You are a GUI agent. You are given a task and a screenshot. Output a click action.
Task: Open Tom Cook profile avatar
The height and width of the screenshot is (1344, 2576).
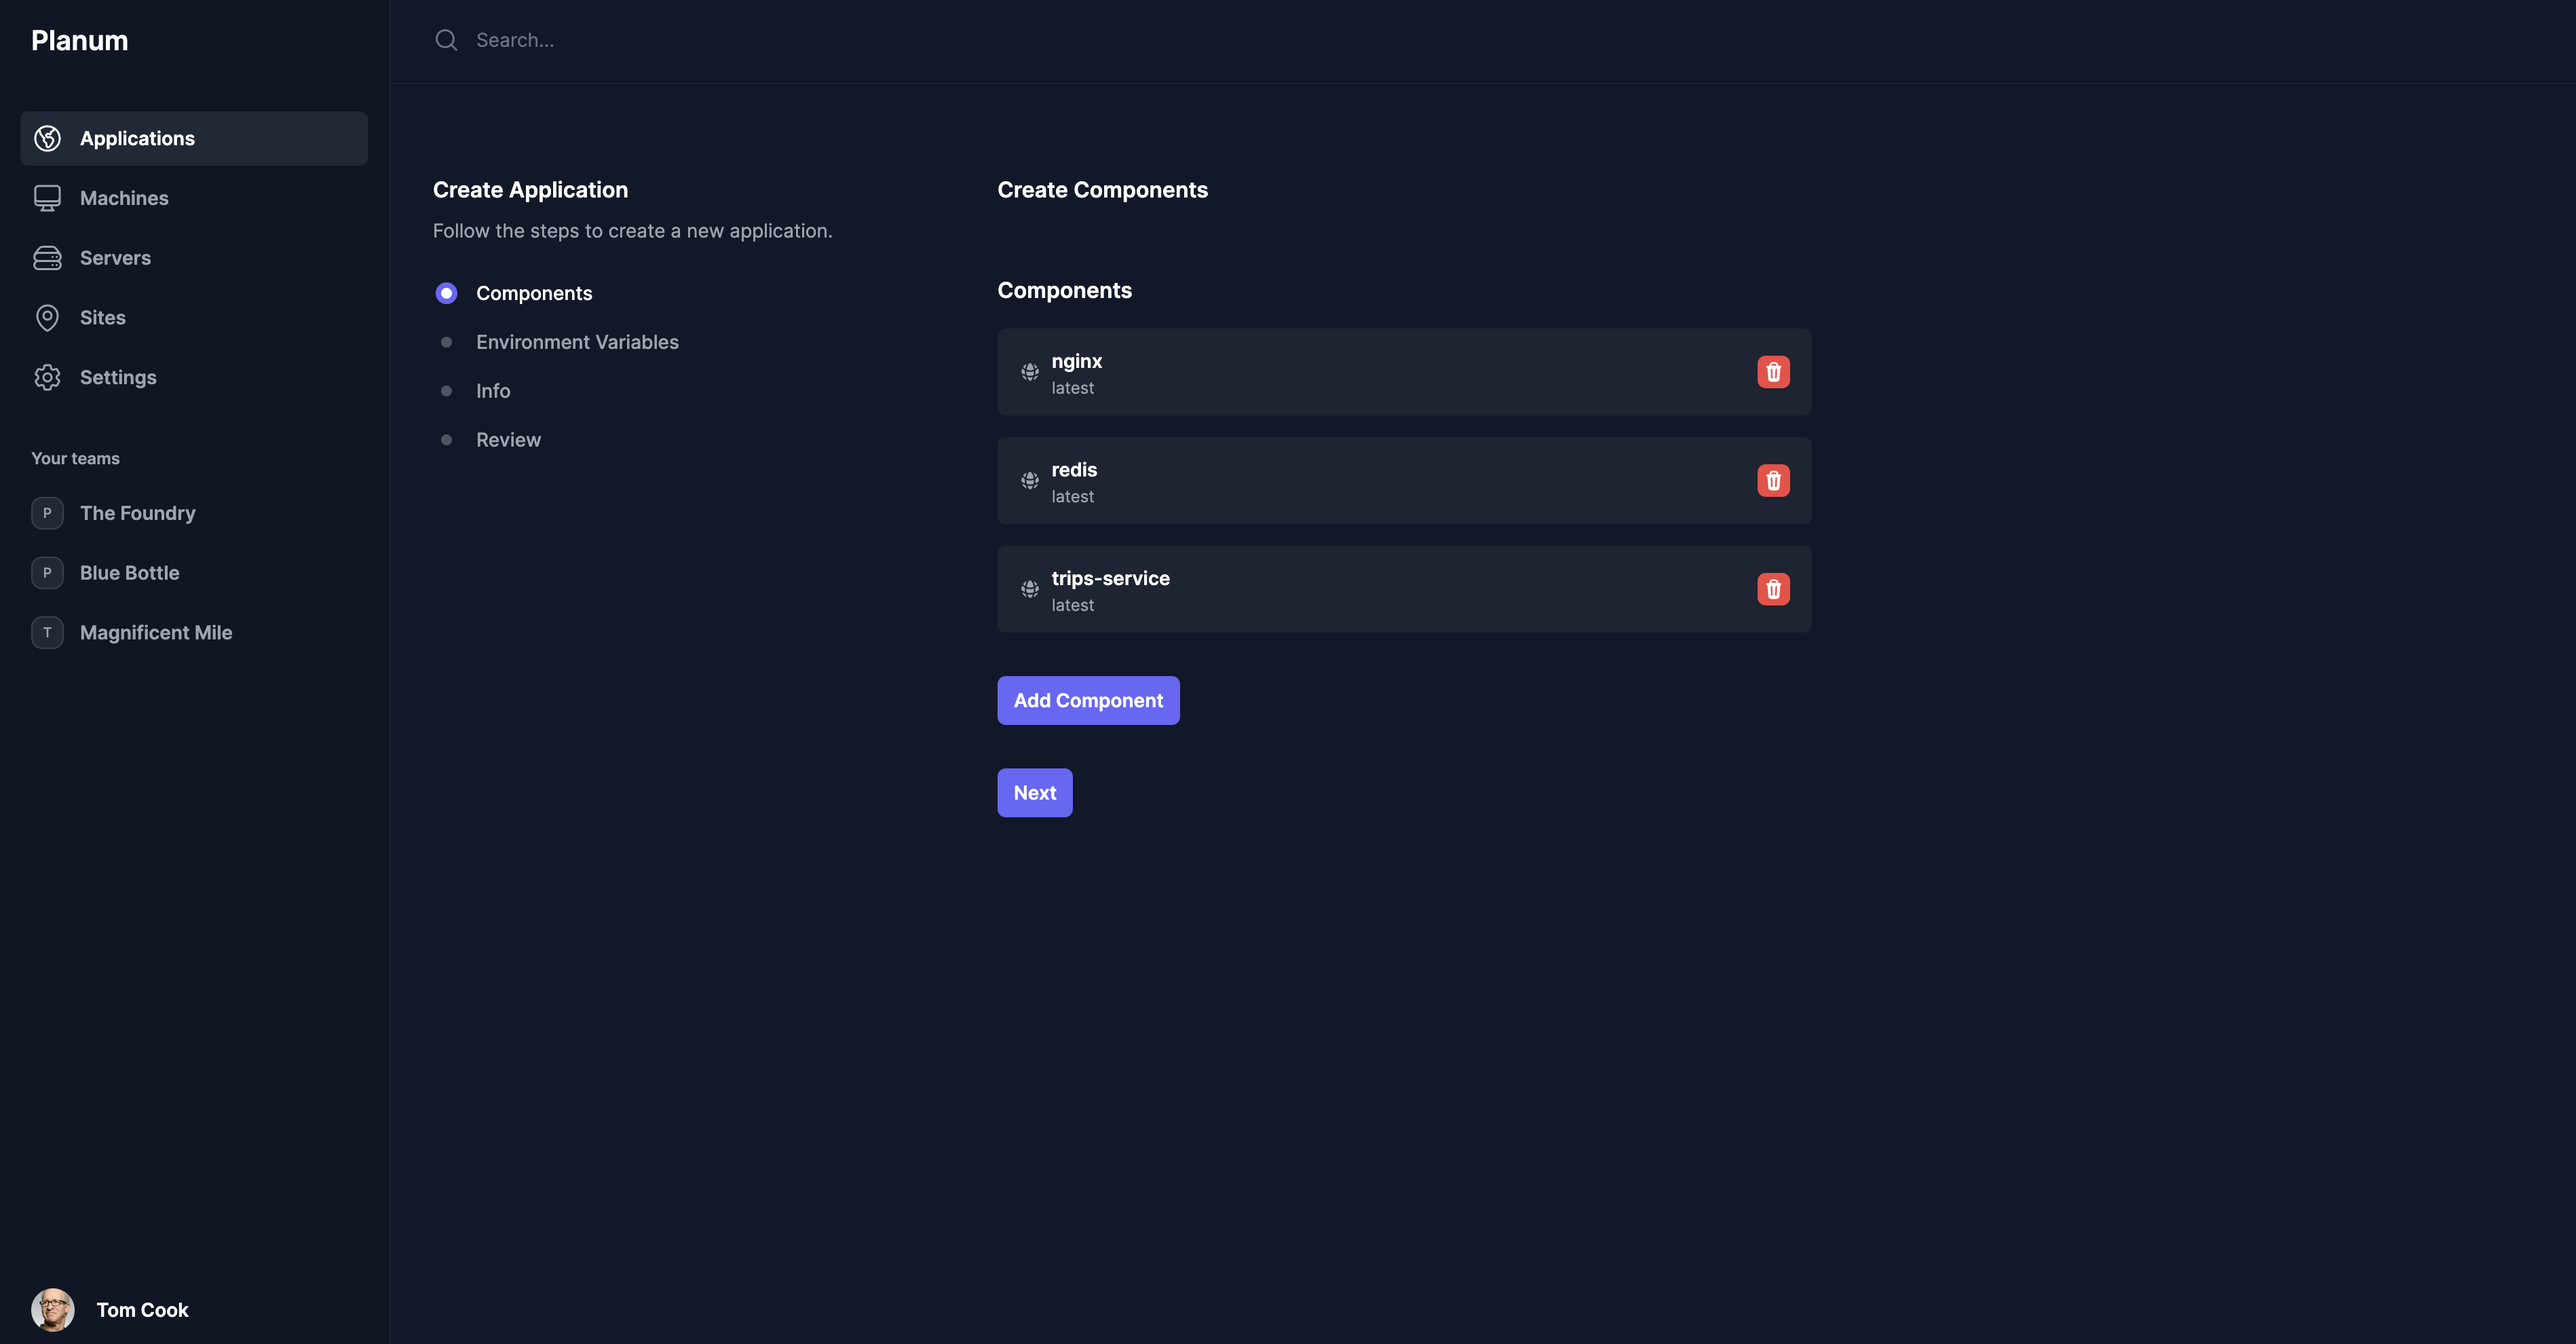pos(53,1310)
